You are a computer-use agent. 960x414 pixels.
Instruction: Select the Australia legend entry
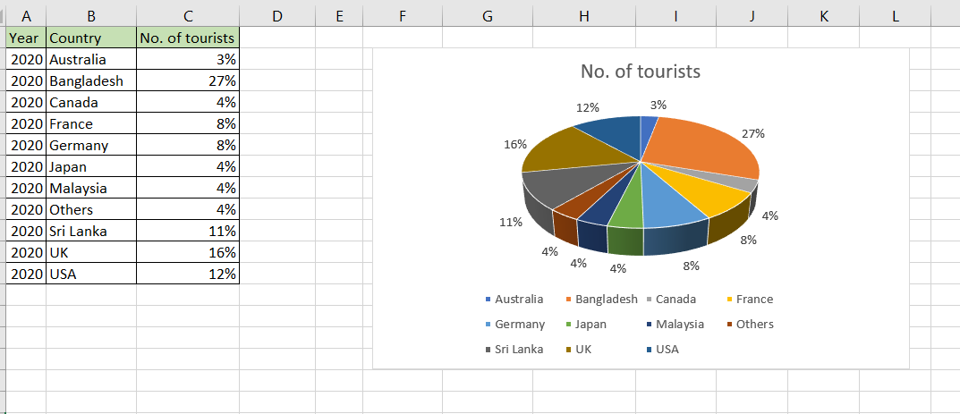tap(514, 299)
